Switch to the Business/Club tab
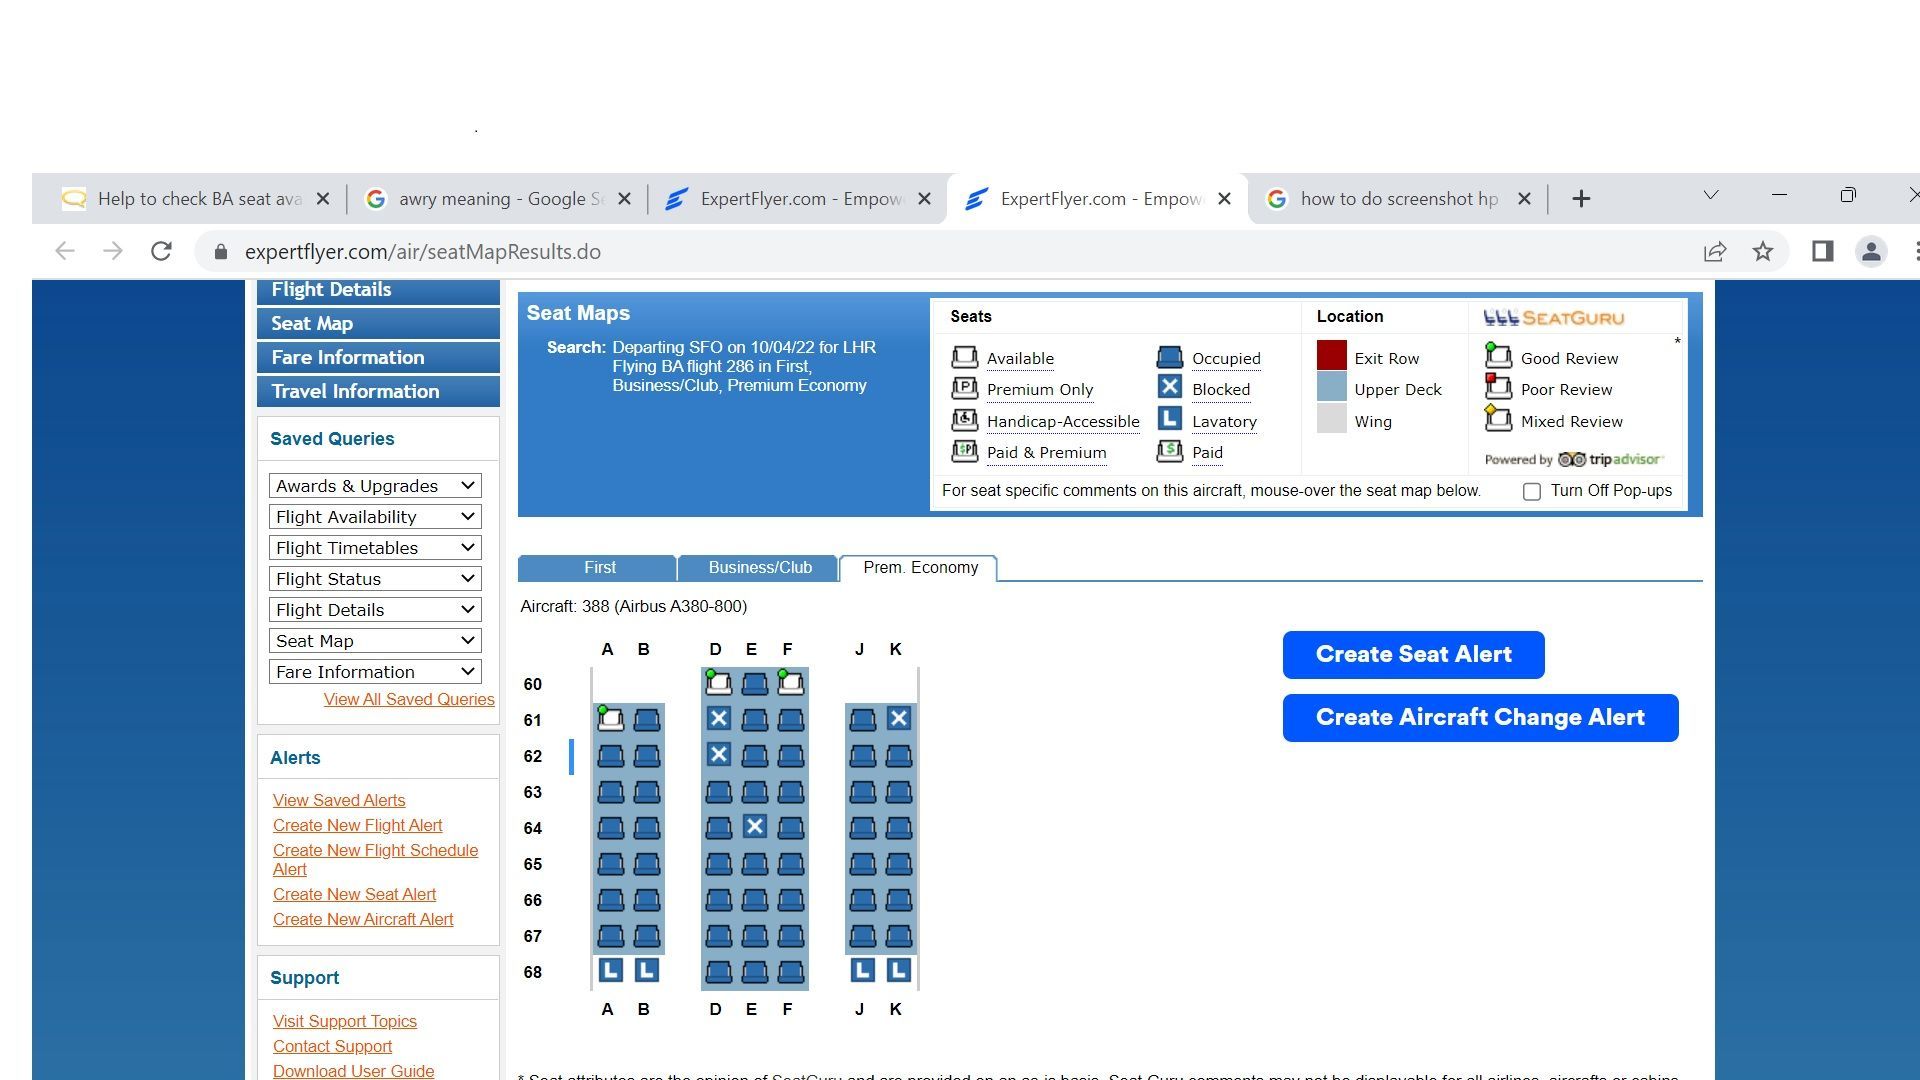This screenshot has height=1080, width=1920. coord(759,568)
